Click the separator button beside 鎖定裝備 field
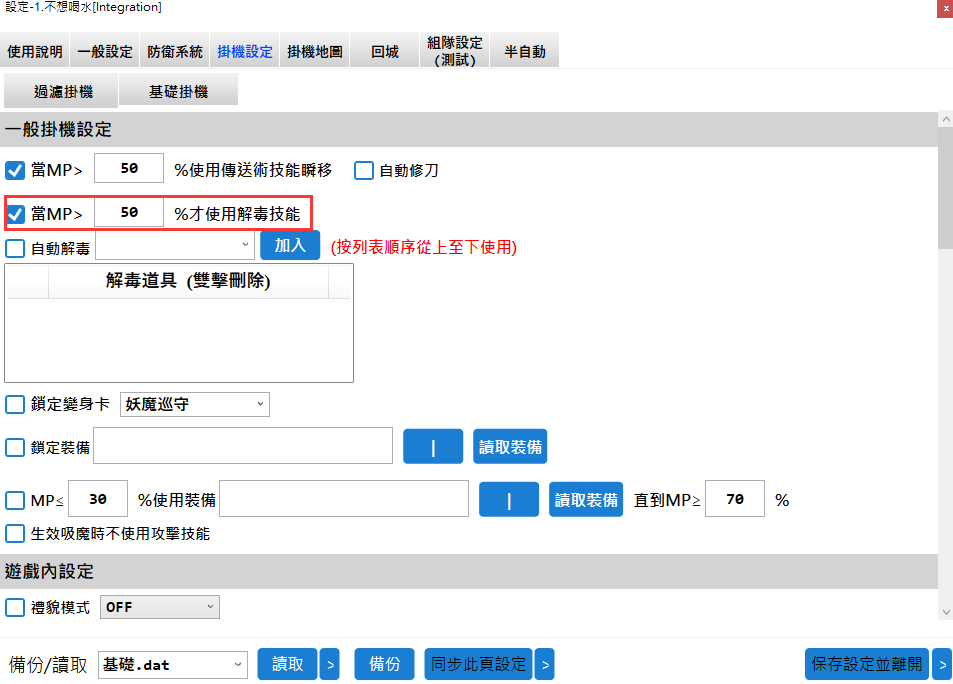This screenshot has height=684, width=953. [433, 446]
